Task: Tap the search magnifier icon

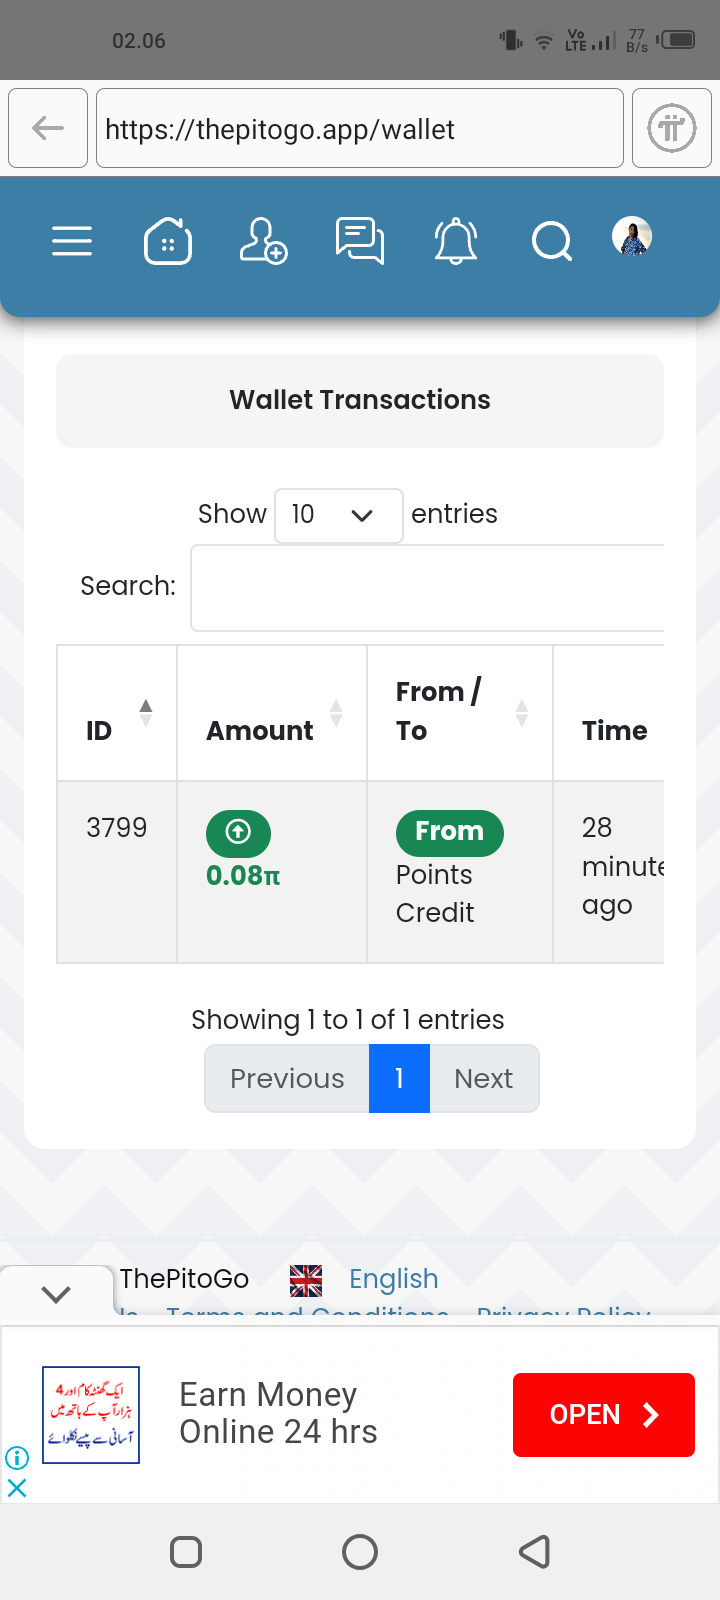Action: tap(551, 241)
